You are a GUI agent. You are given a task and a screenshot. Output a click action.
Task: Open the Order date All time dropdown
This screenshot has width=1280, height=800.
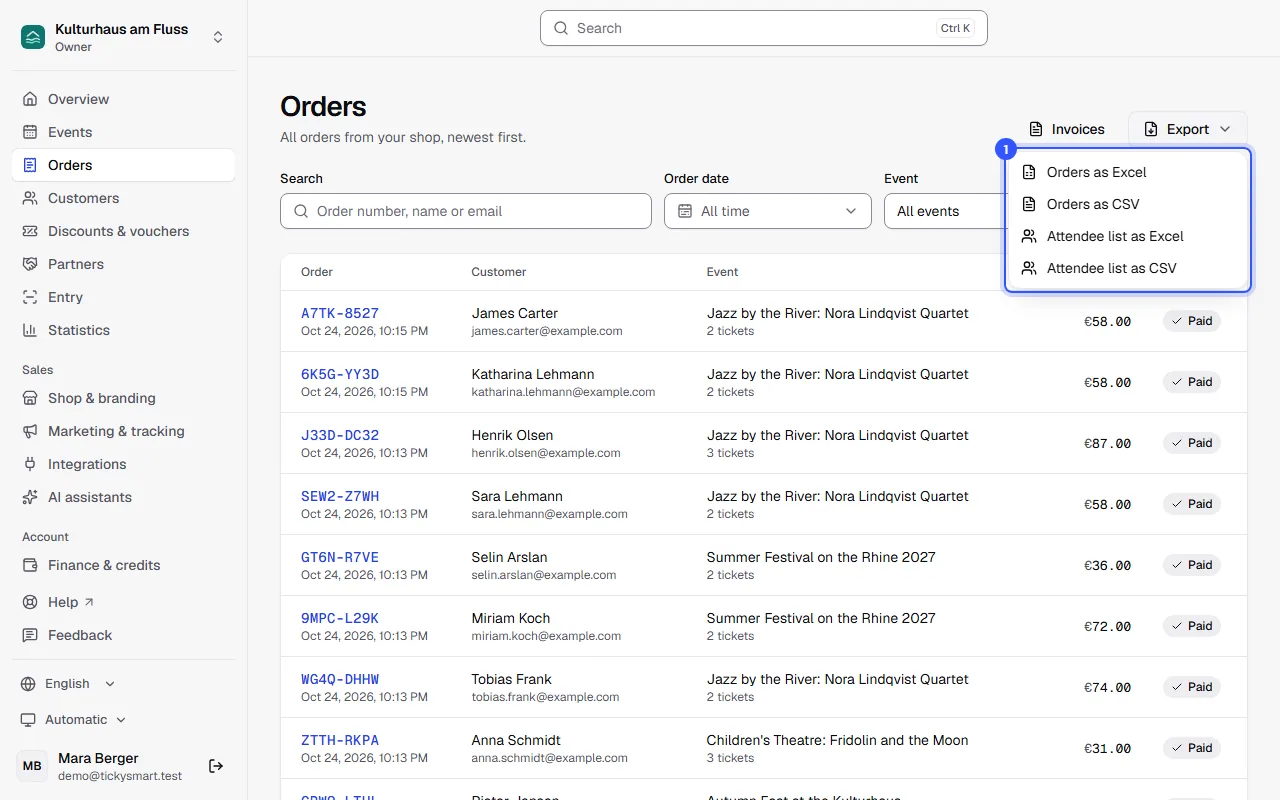point(768,211)
